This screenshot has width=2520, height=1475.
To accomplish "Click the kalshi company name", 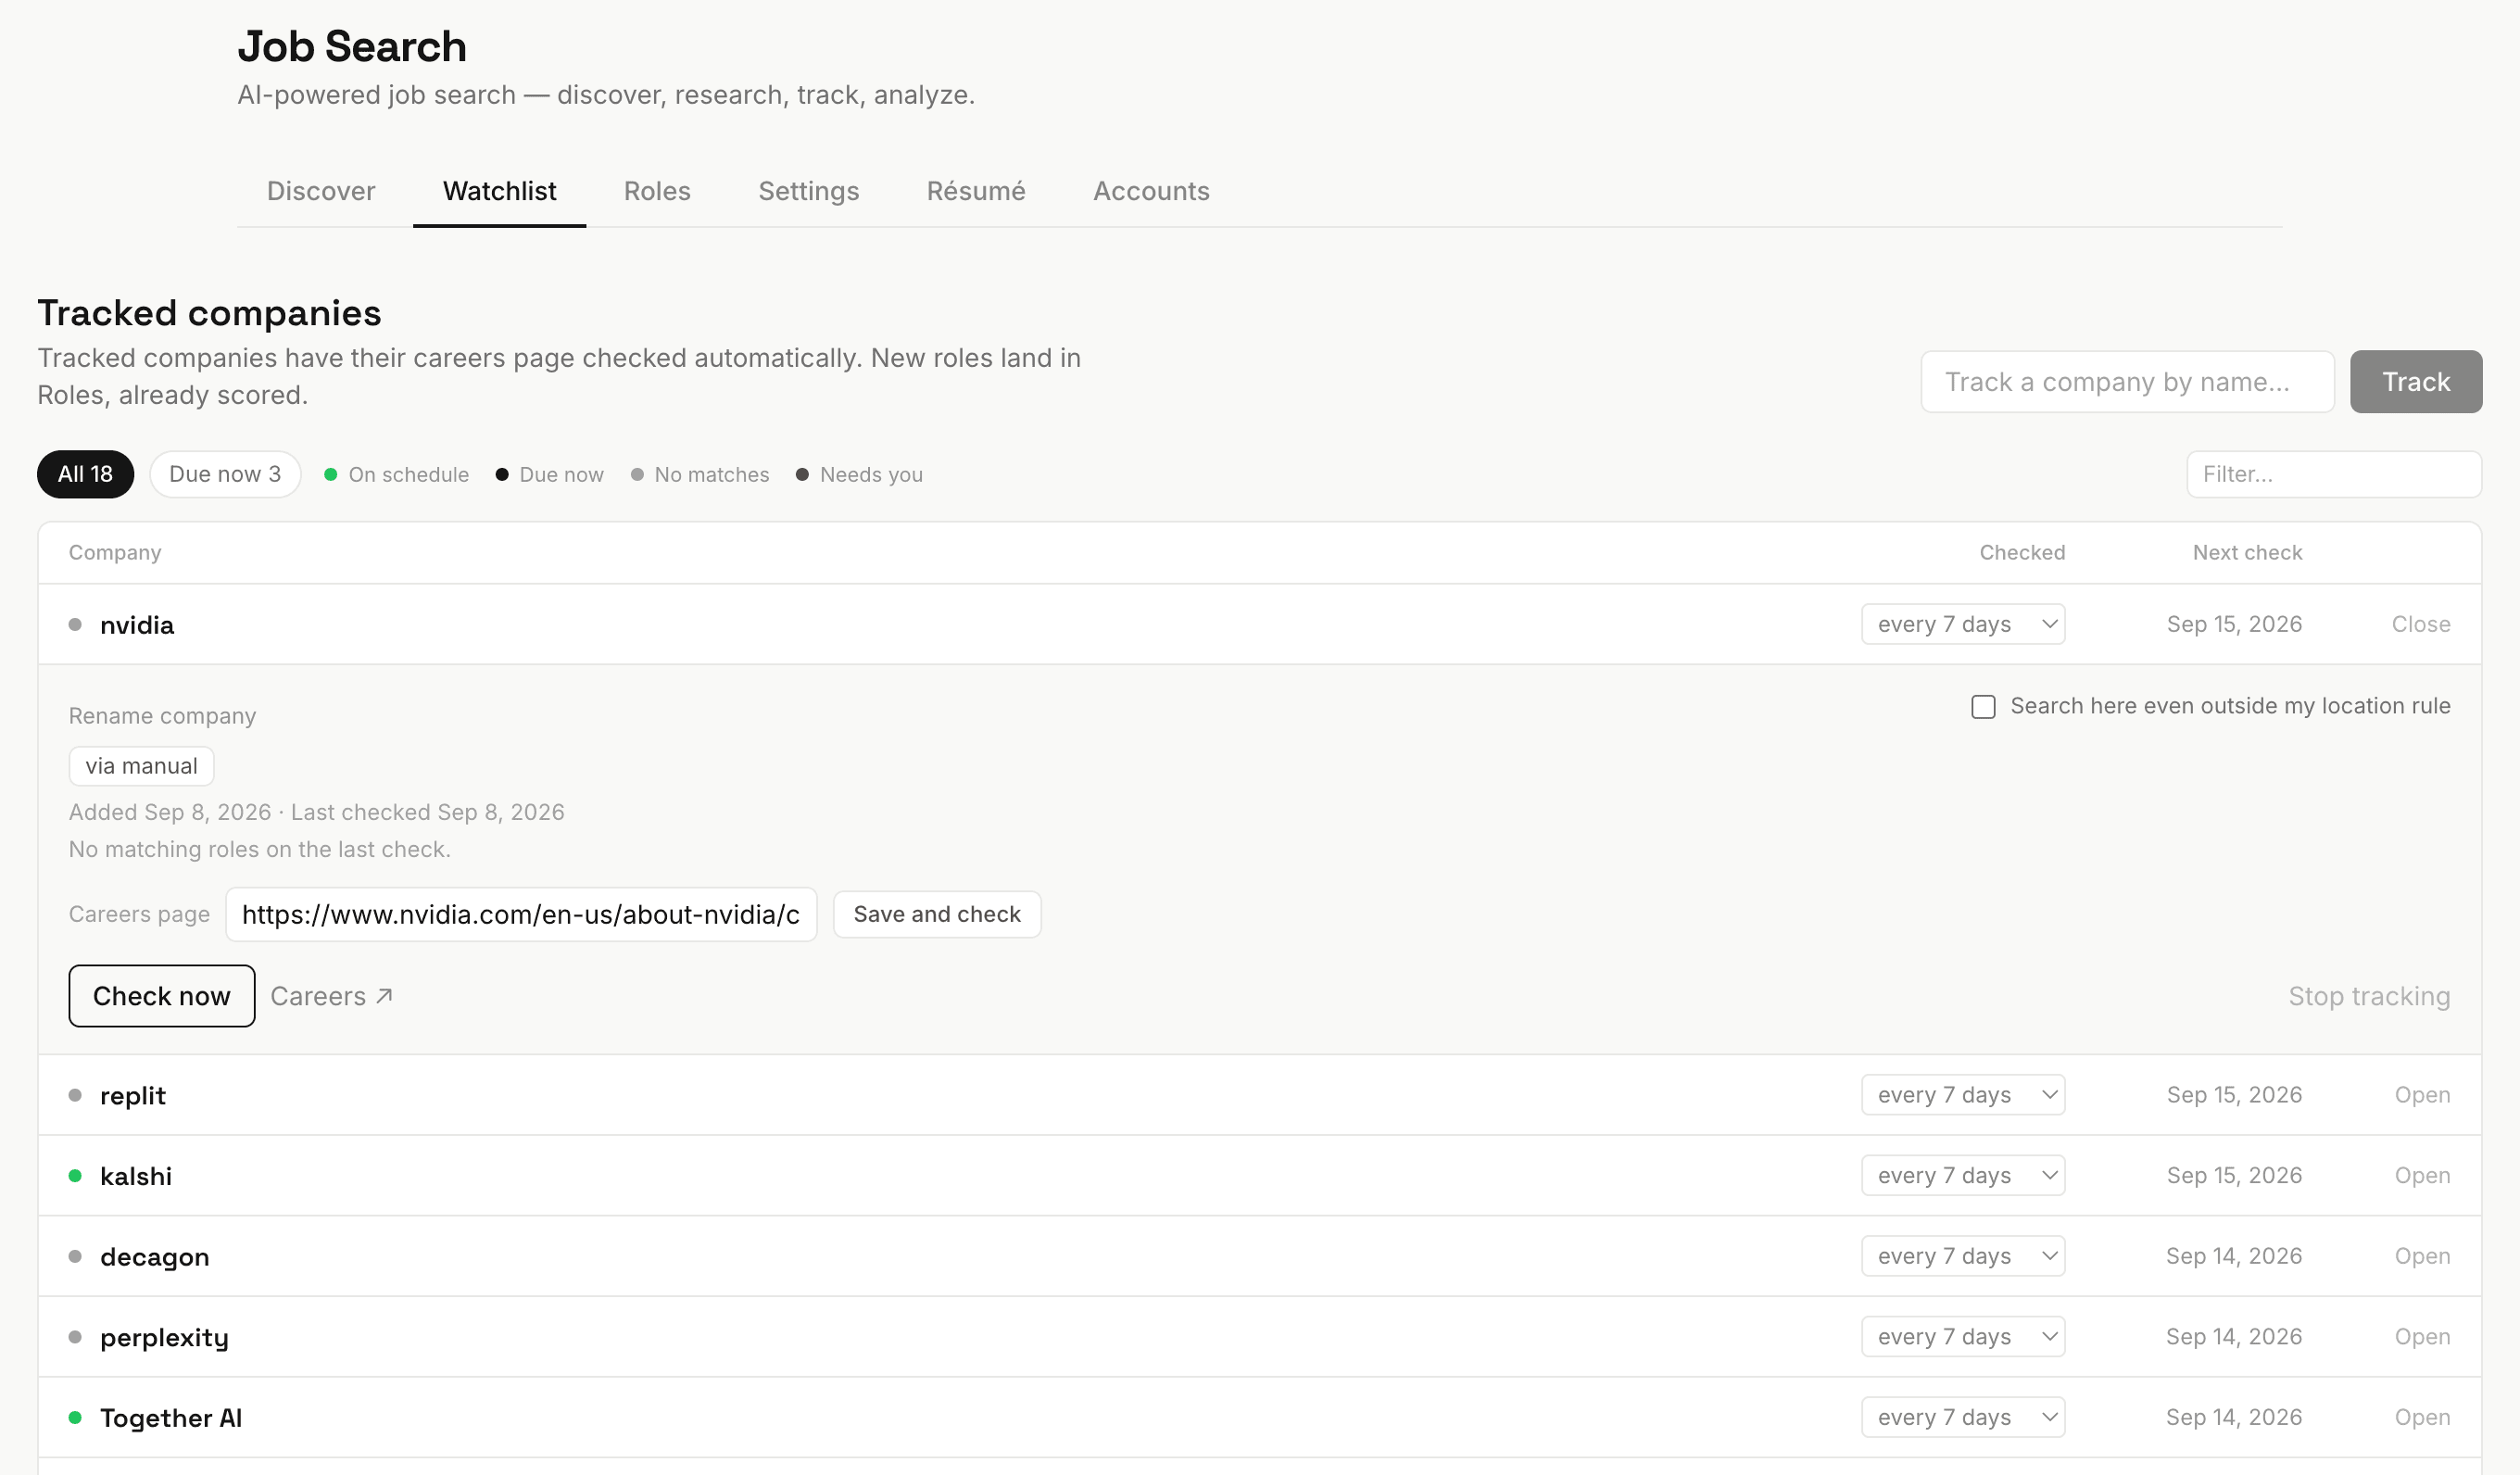I will [x=136, y=1176].
